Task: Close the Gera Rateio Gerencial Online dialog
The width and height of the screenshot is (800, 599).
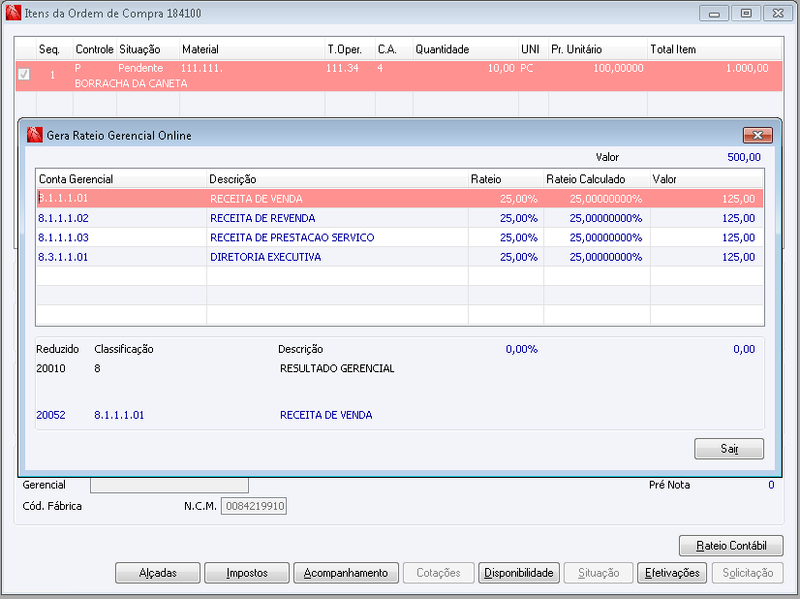Action: (x=757, y=135)
